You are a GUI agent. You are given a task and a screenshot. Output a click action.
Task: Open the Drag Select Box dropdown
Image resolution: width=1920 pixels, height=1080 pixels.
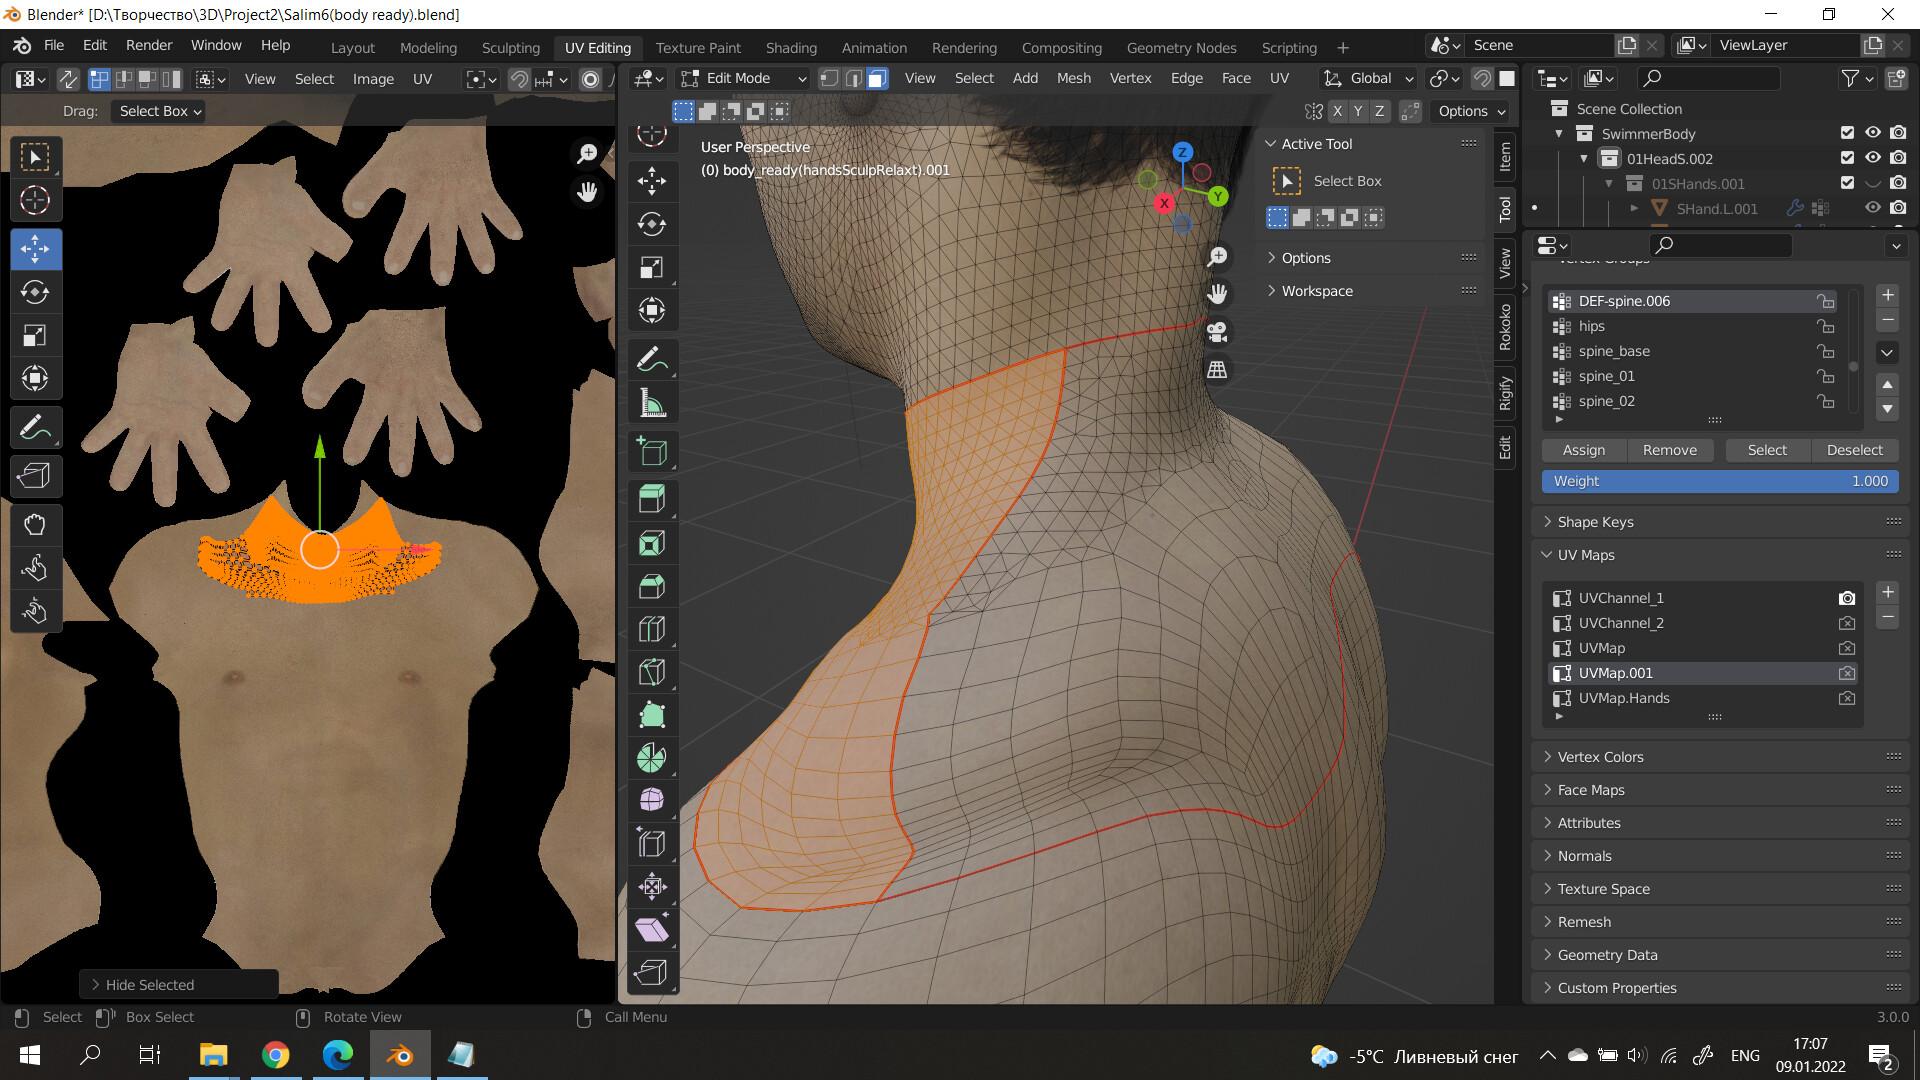tap(158, 111)
